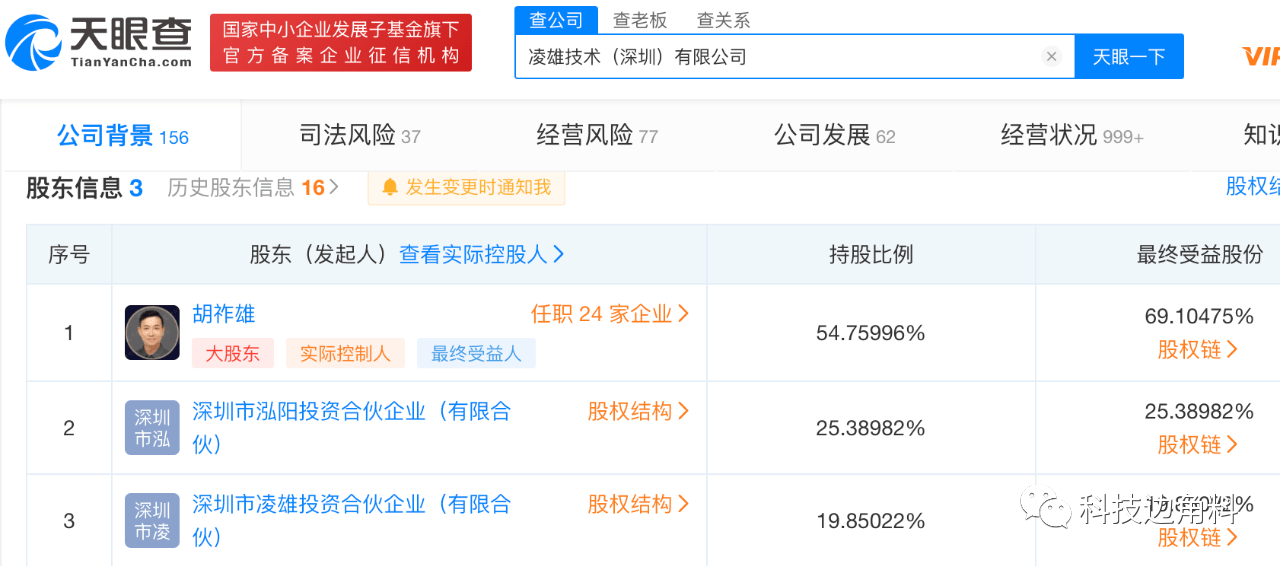
Task: Click the 最终受益人 tag
Action: coord(476,353)
